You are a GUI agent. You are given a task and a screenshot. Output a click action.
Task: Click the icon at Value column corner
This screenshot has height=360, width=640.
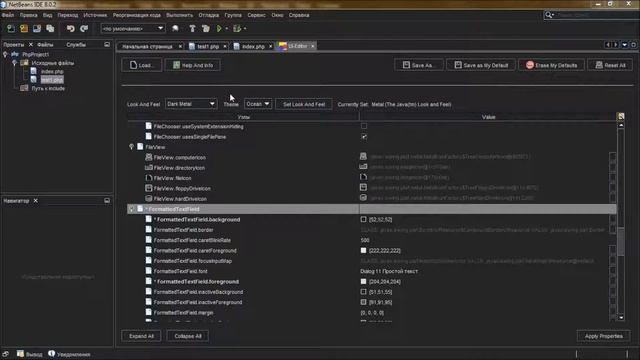click(x=621, y=117)
